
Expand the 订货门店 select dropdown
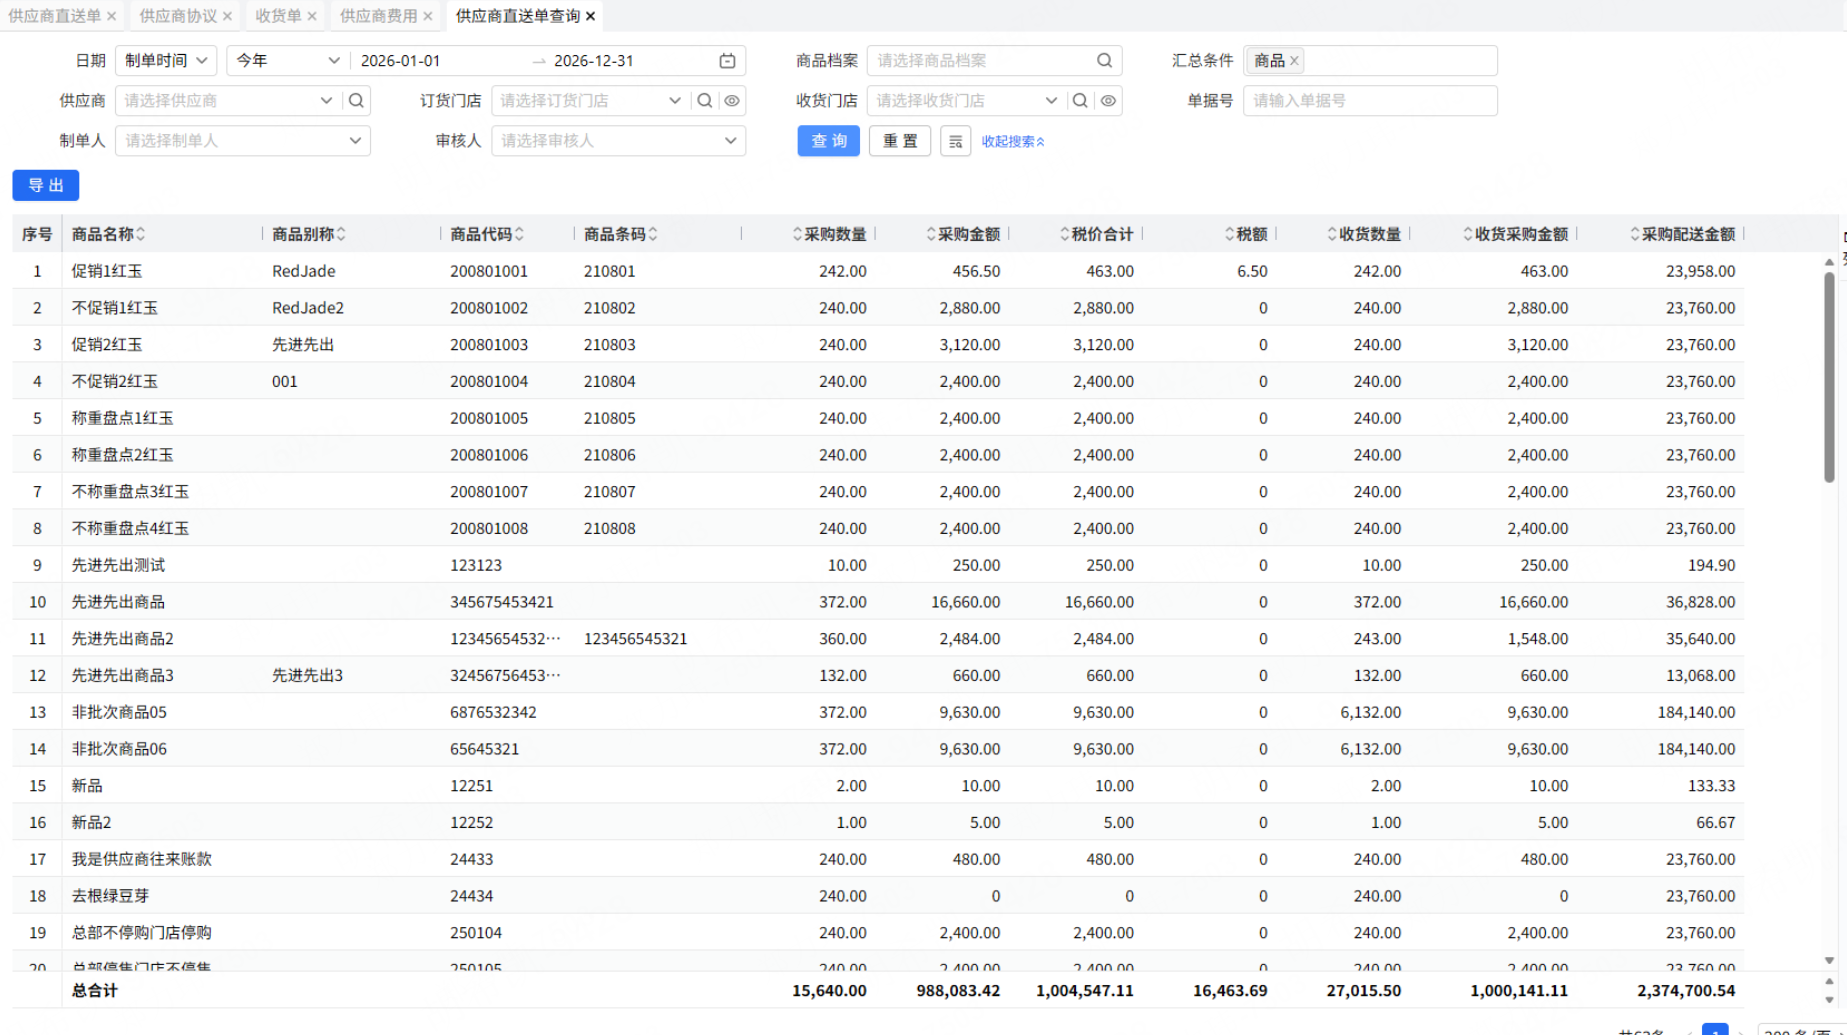(x=675, y=101)
